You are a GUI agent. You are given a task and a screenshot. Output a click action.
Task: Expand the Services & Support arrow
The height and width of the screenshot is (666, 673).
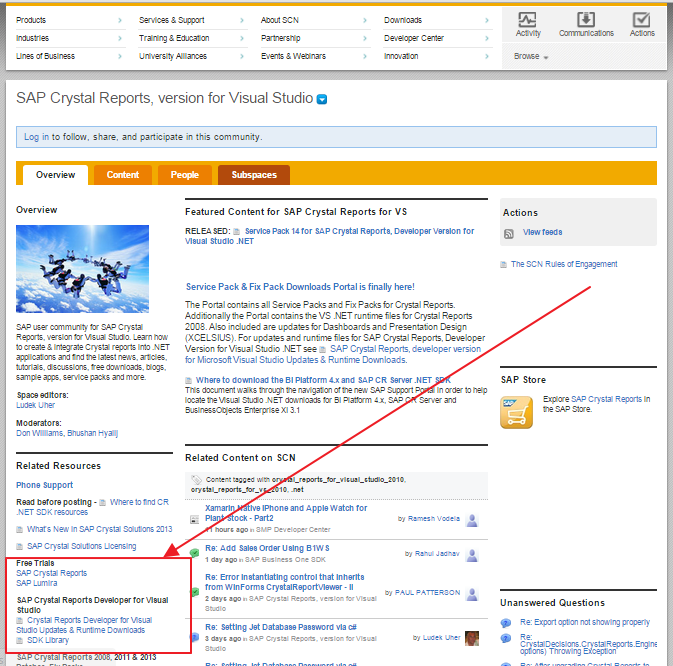point(242,20)
